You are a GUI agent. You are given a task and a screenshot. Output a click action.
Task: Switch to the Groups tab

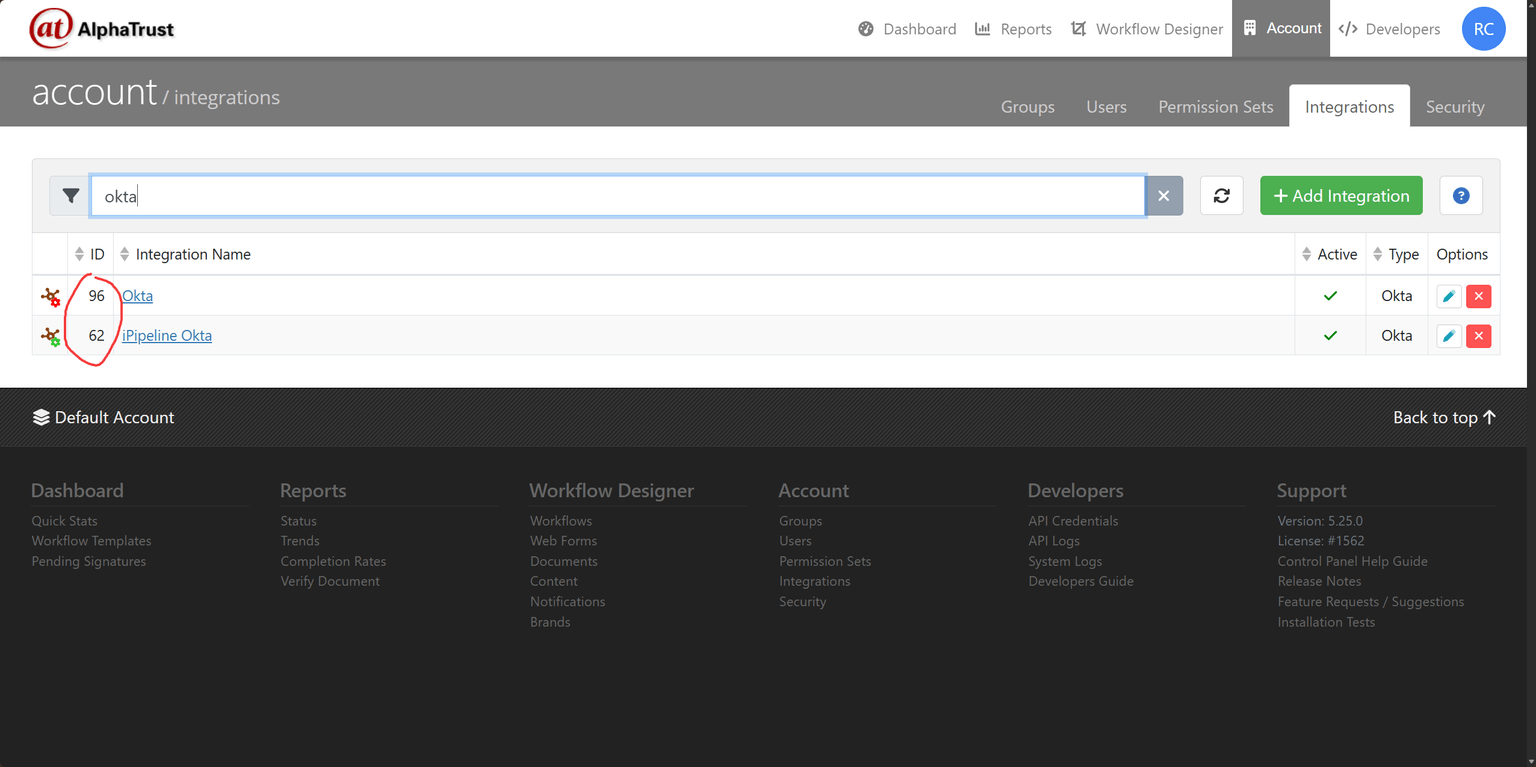pos(1028,106)
